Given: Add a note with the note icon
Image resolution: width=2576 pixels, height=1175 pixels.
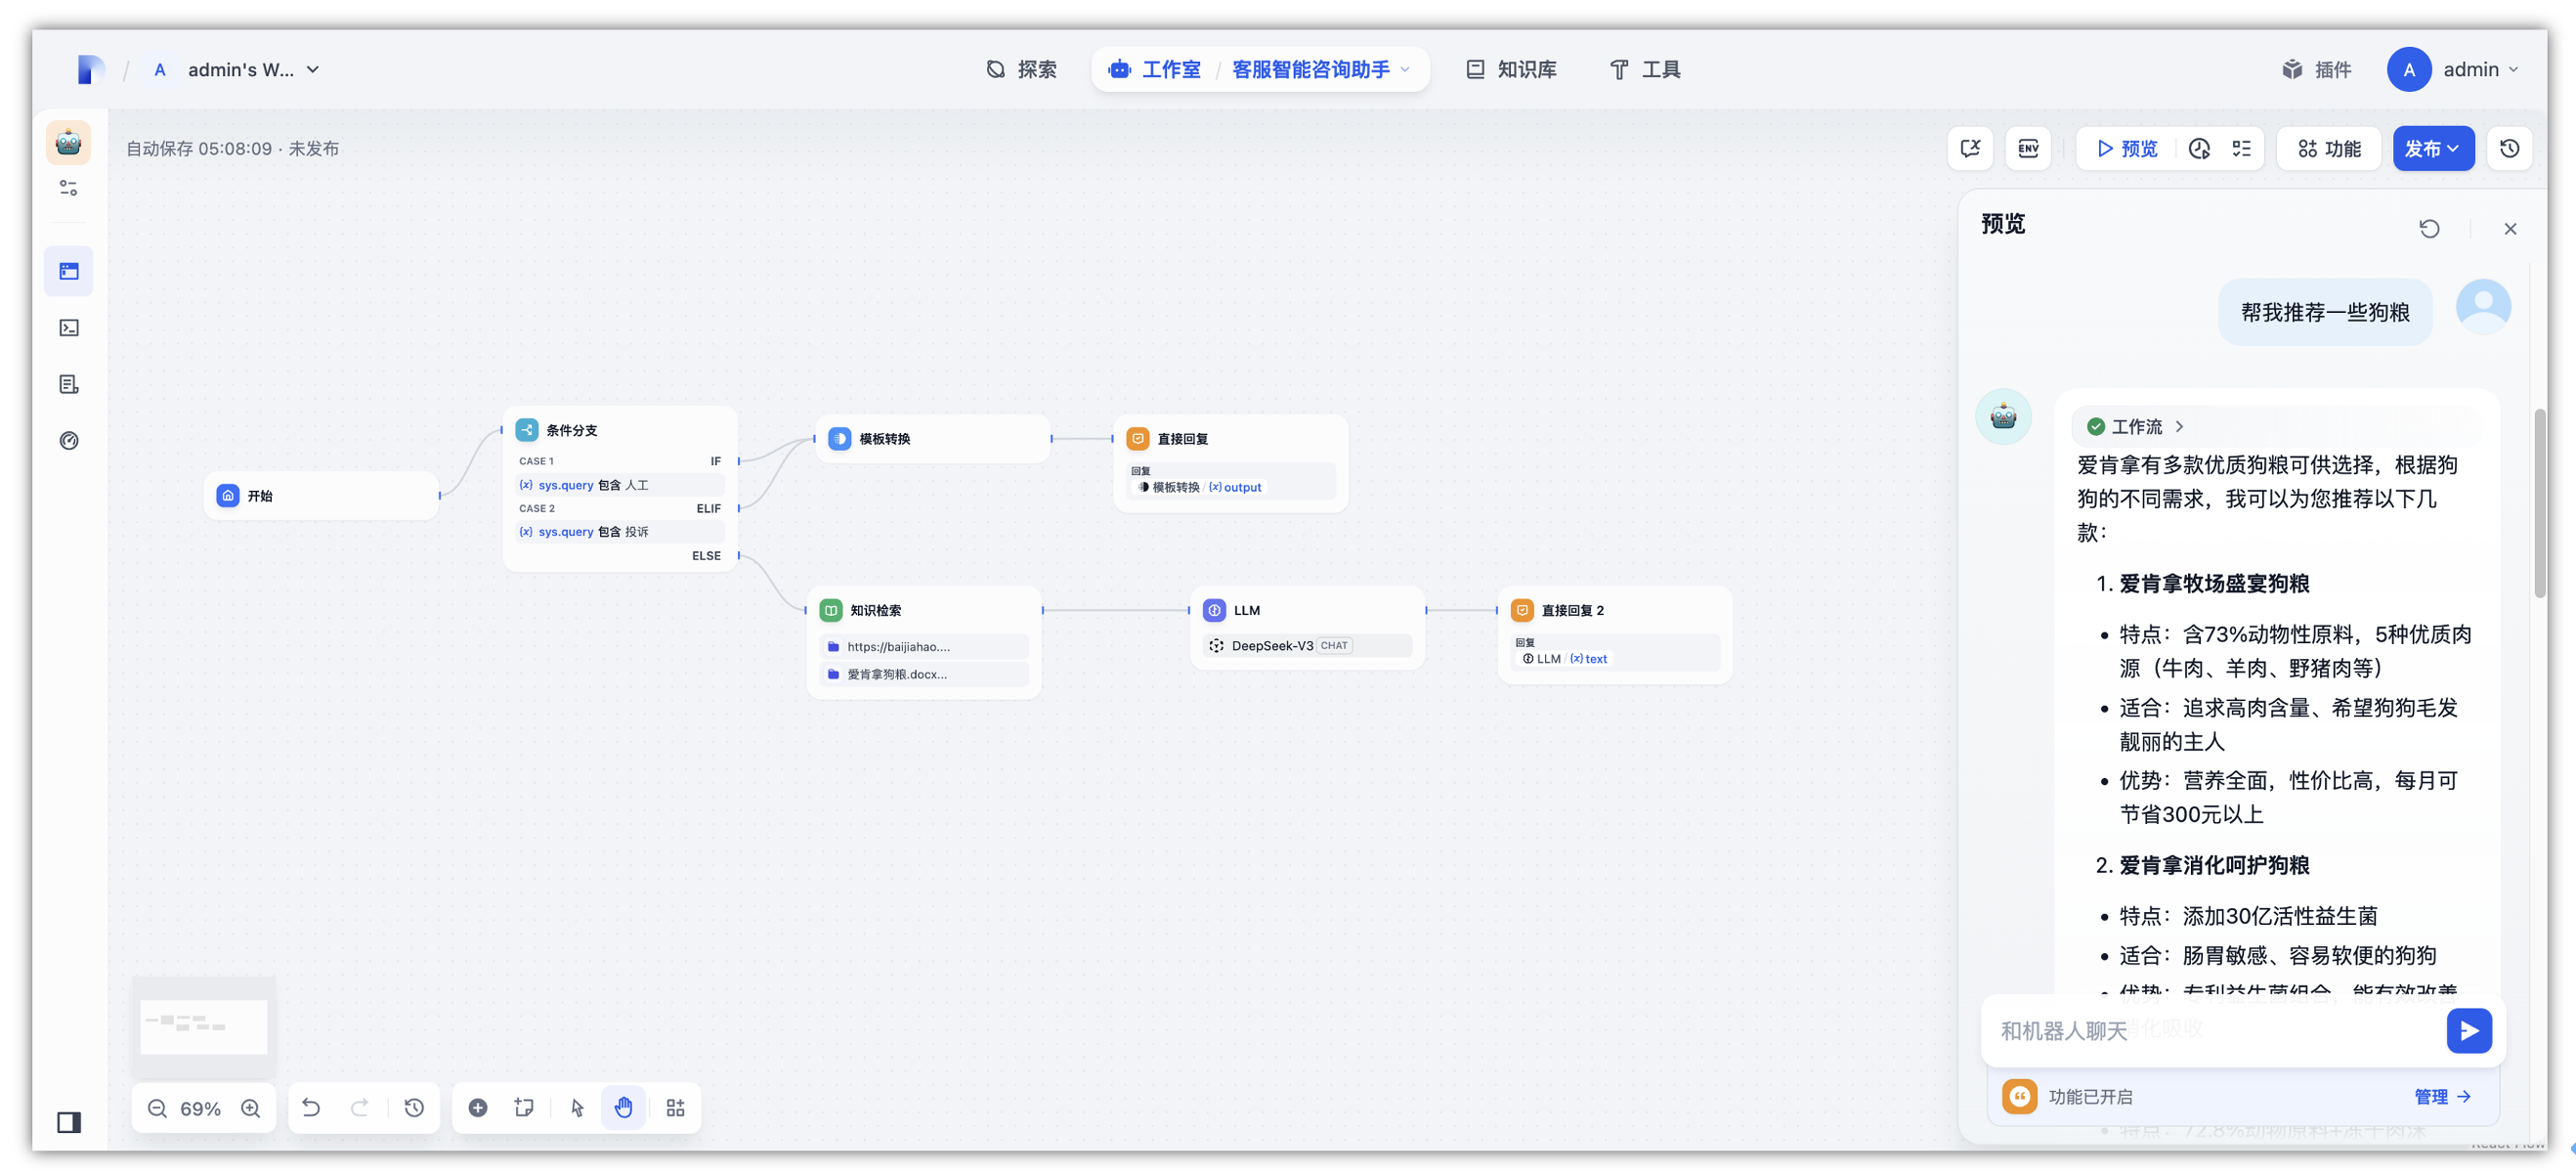Looking at the screenshot, I should 524,1107.
